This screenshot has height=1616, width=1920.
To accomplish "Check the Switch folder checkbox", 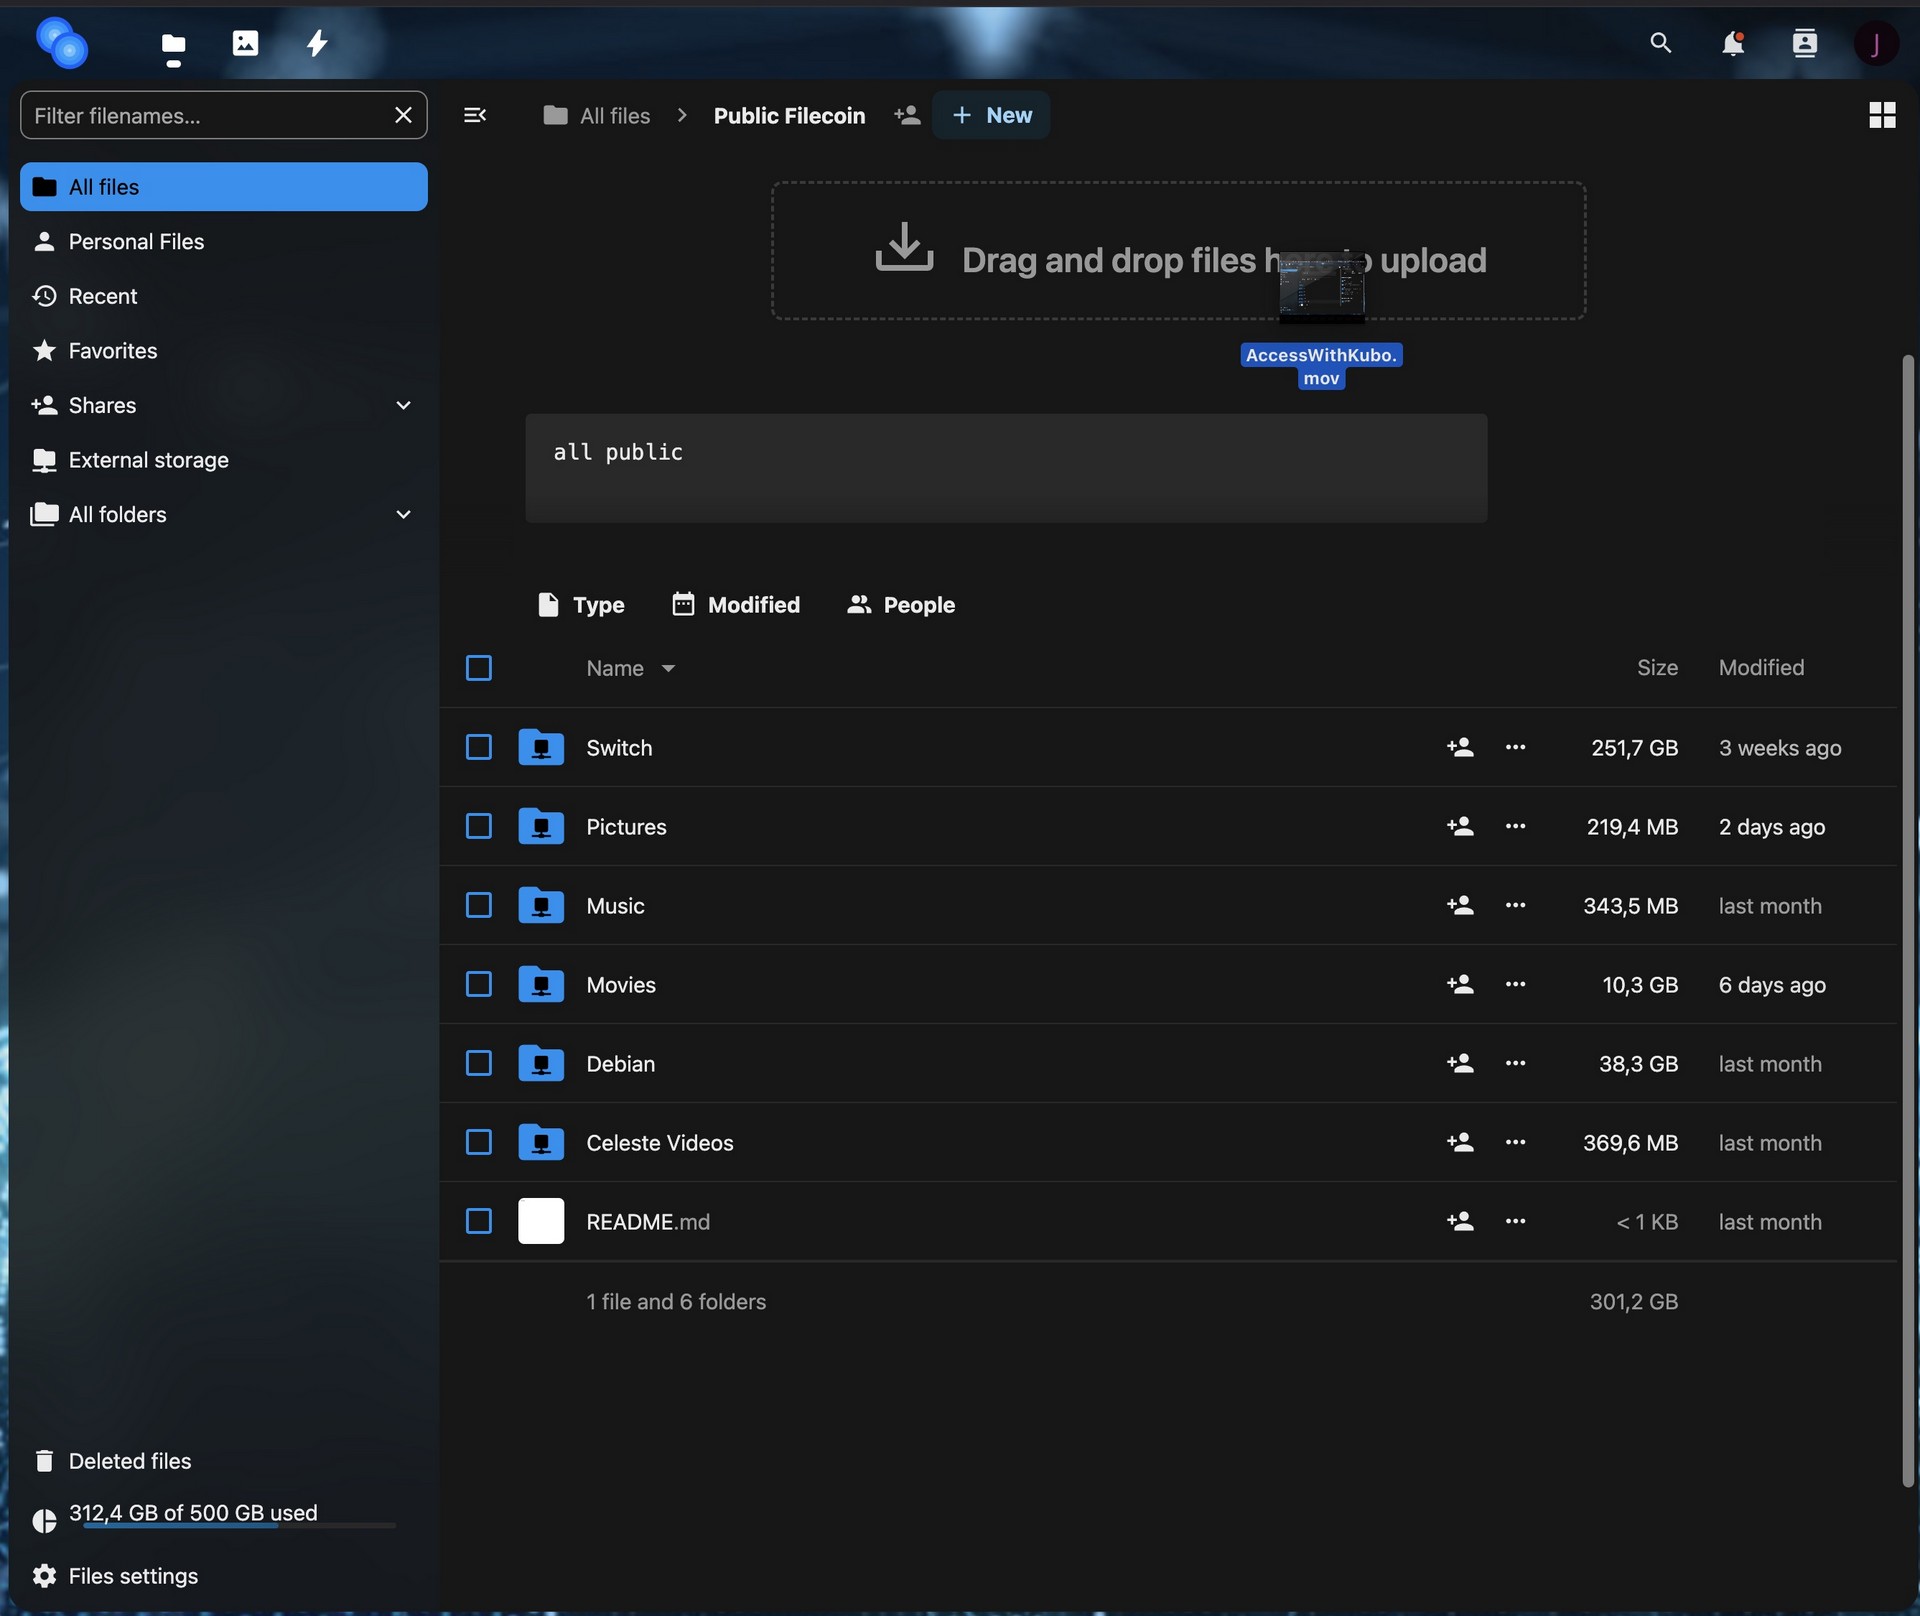I will [x=479, y=747].
